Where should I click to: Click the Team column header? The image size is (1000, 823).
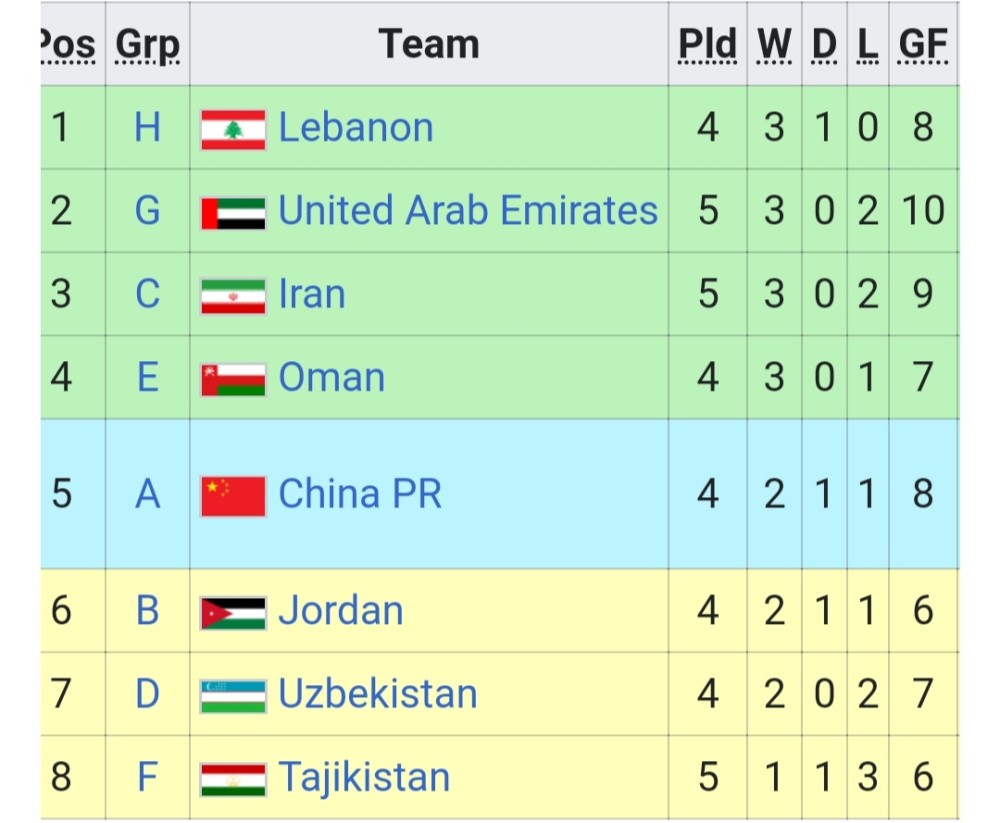point(429,44)
